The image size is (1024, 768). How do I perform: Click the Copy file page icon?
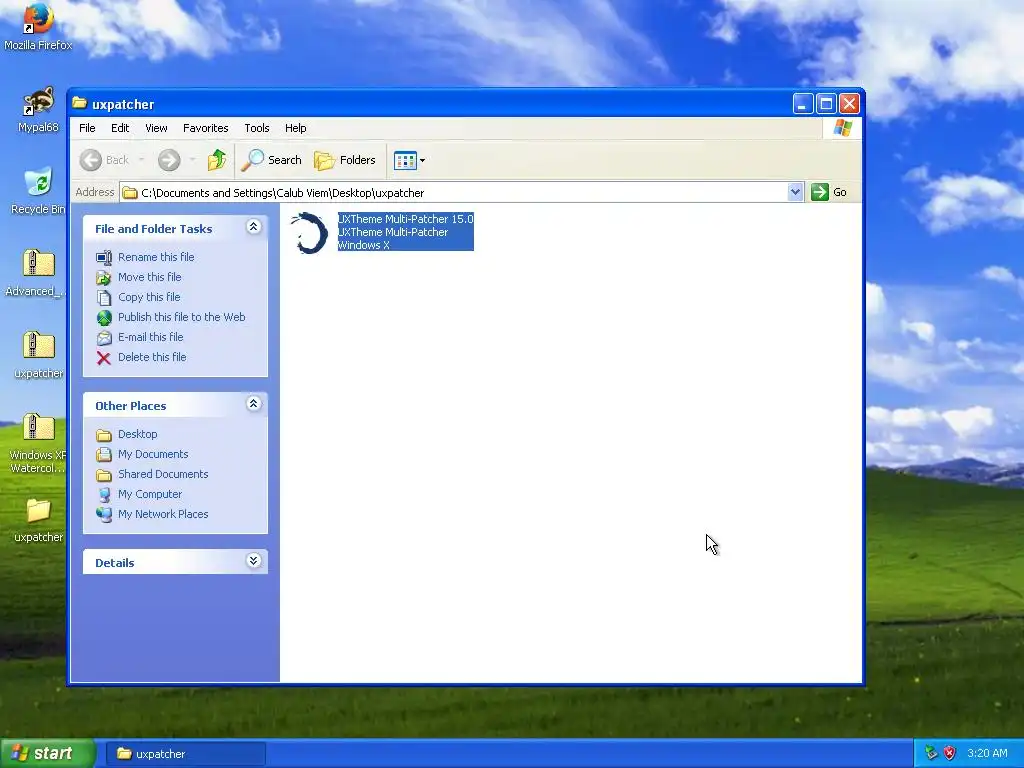104,298
